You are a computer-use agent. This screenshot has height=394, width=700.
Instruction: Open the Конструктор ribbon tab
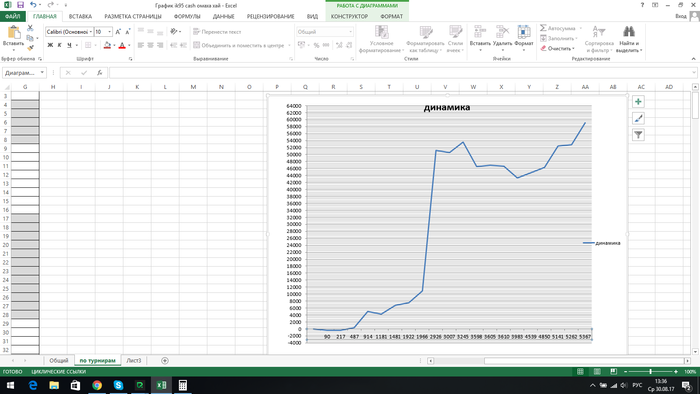(x=349, y=17)
